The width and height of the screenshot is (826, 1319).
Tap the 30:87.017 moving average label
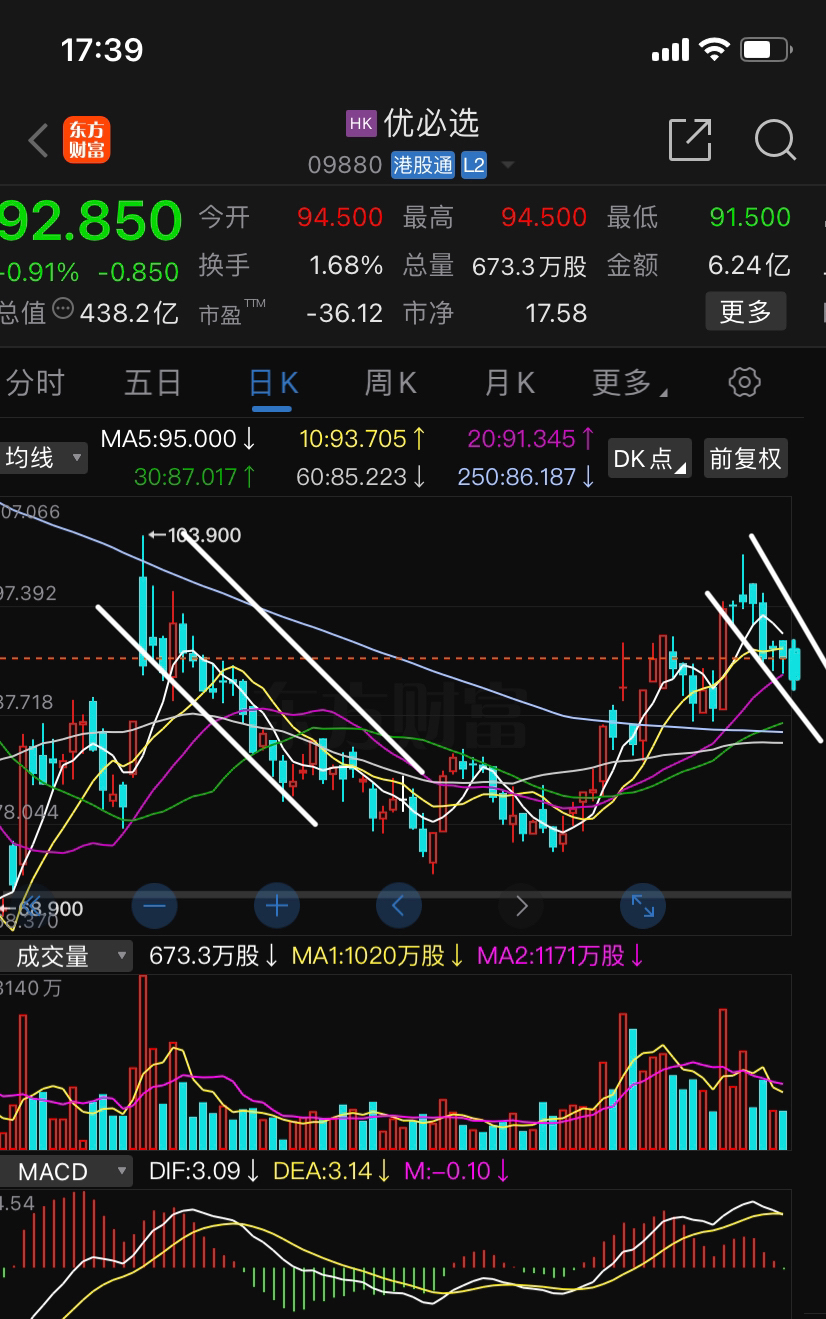195,477
